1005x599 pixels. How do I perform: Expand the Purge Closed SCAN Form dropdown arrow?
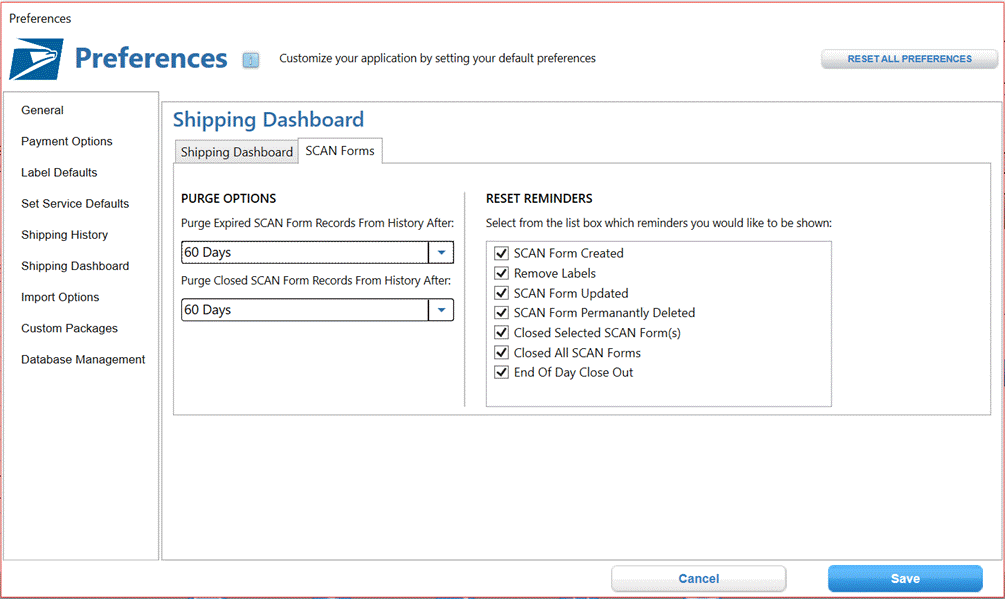(441, 310)
